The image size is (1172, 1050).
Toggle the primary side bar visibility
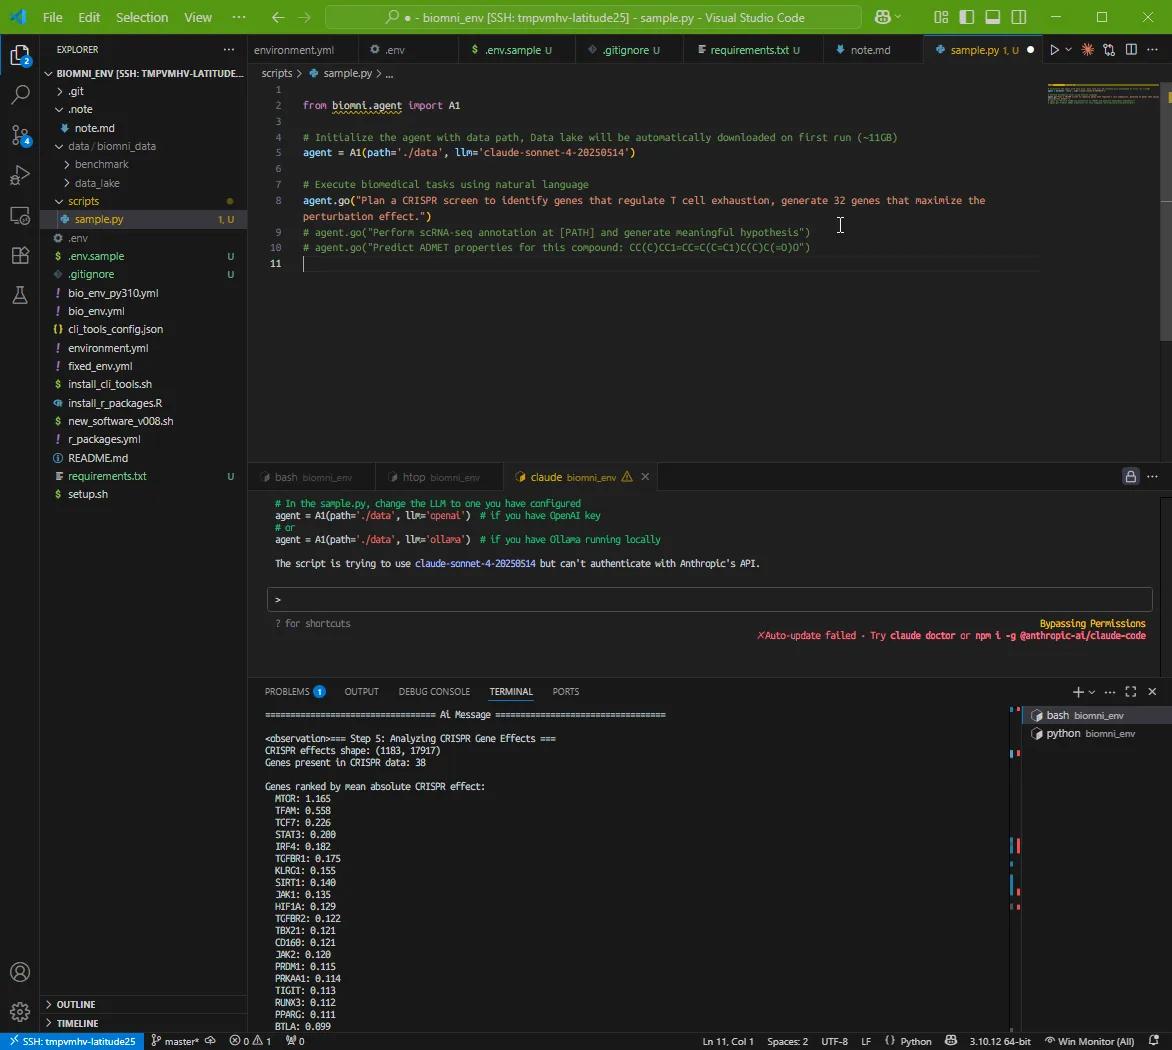click(967, 18)
